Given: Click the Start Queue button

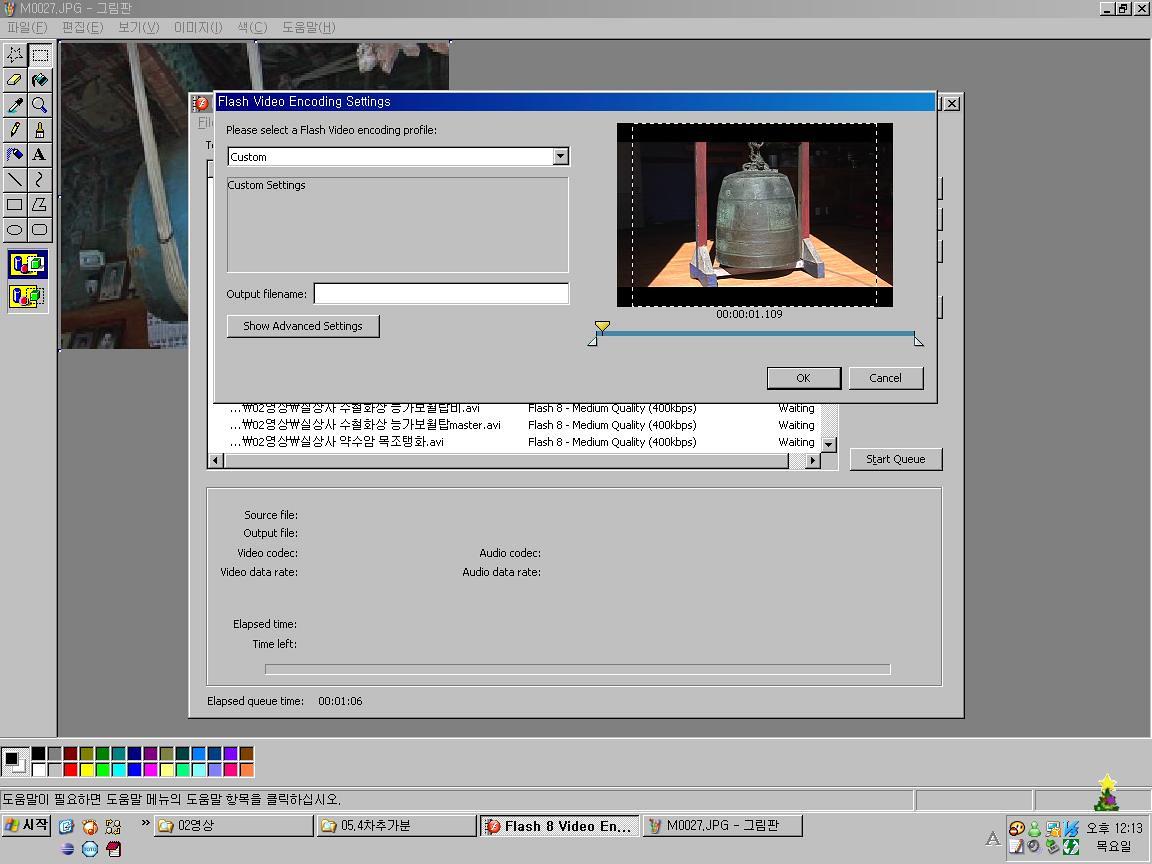Looking at the screenshot, I should click(x=896, y=459).
